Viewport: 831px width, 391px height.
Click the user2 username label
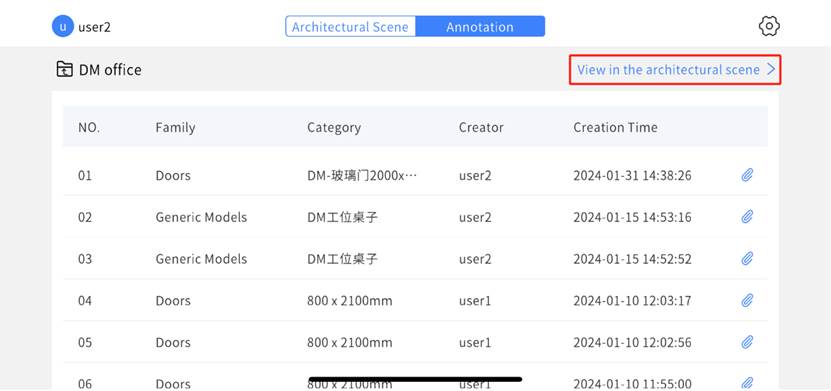94,27
